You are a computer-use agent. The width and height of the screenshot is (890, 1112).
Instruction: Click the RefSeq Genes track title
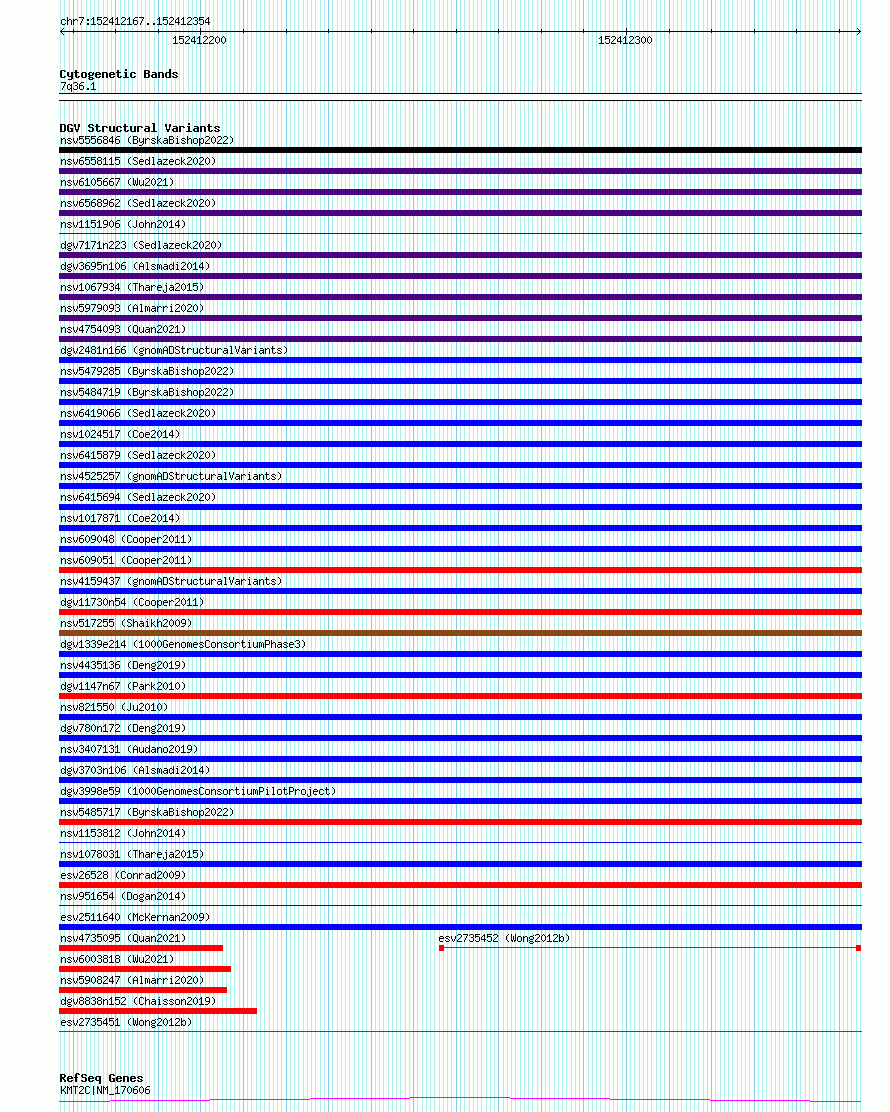101,1078
